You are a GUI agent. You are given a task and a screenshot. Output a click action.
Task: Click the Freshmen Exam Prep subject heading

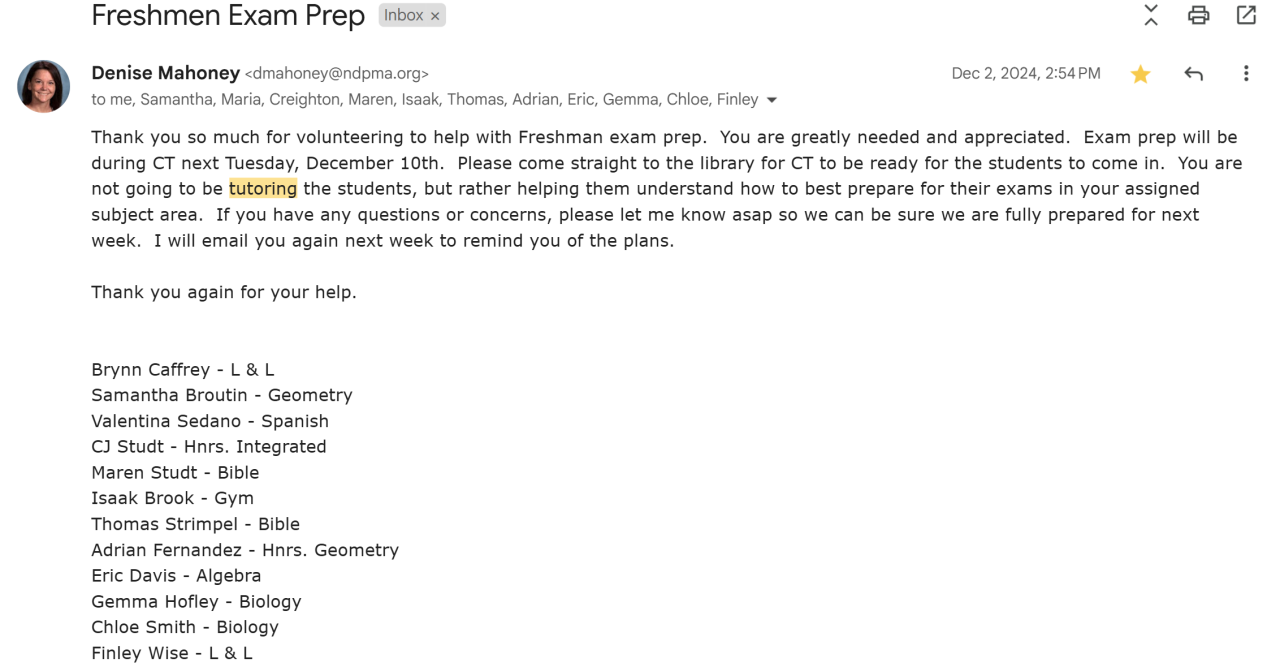(228, 16)
